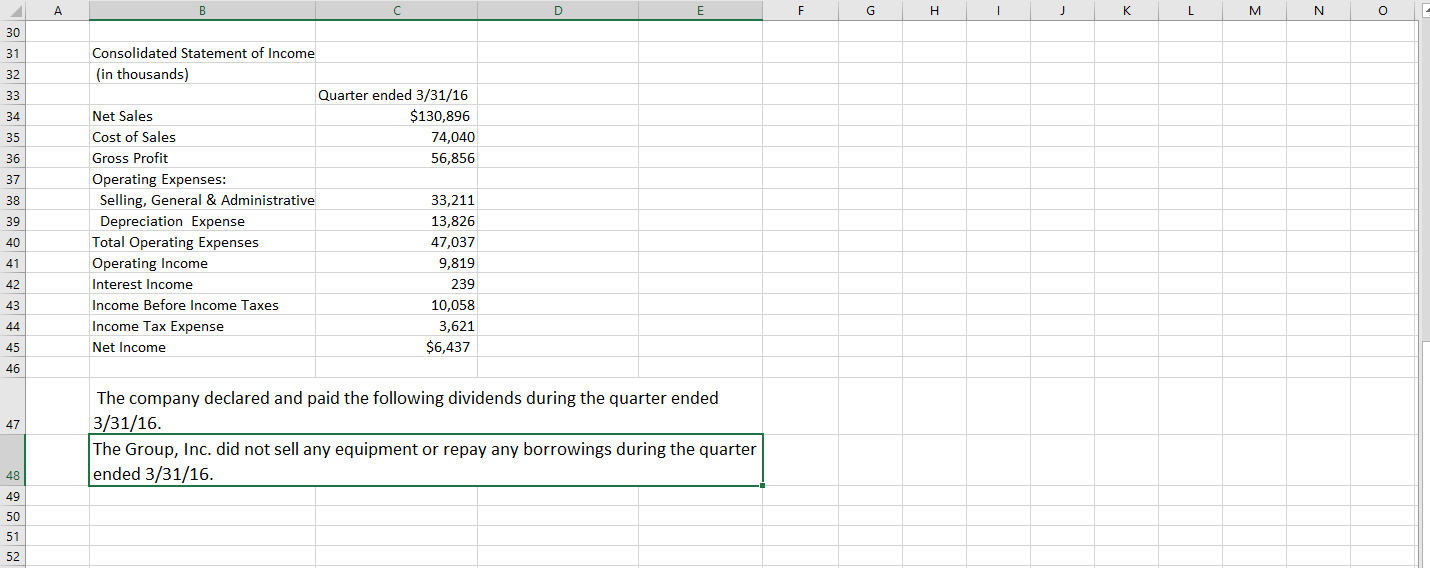Click the 'Depreciation Expense' cell
Screen dimensions: 1430x568
202,221
